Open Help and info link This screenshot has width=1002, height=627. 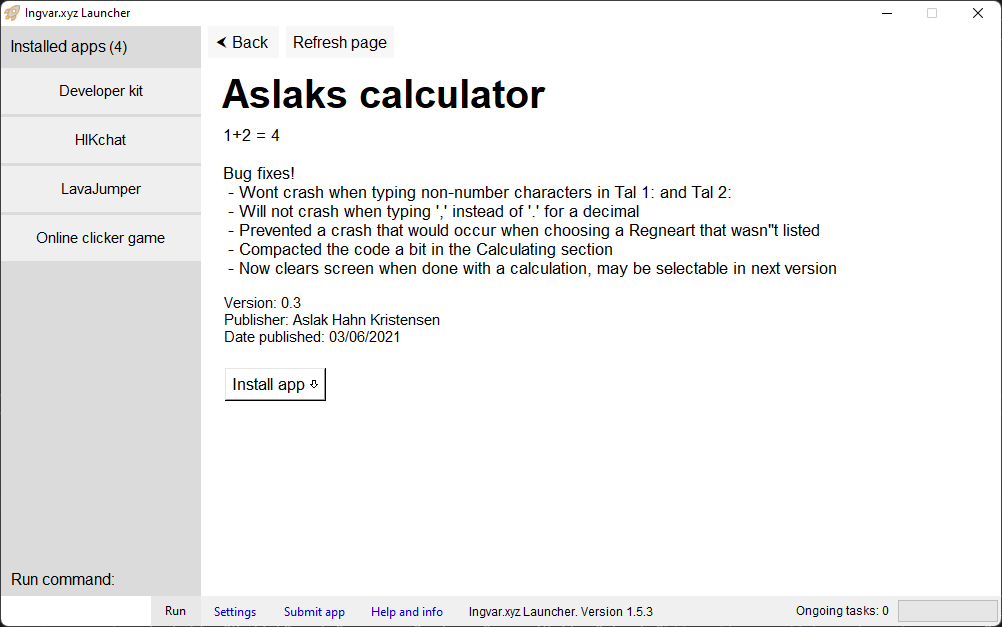(x=406, y=612)
